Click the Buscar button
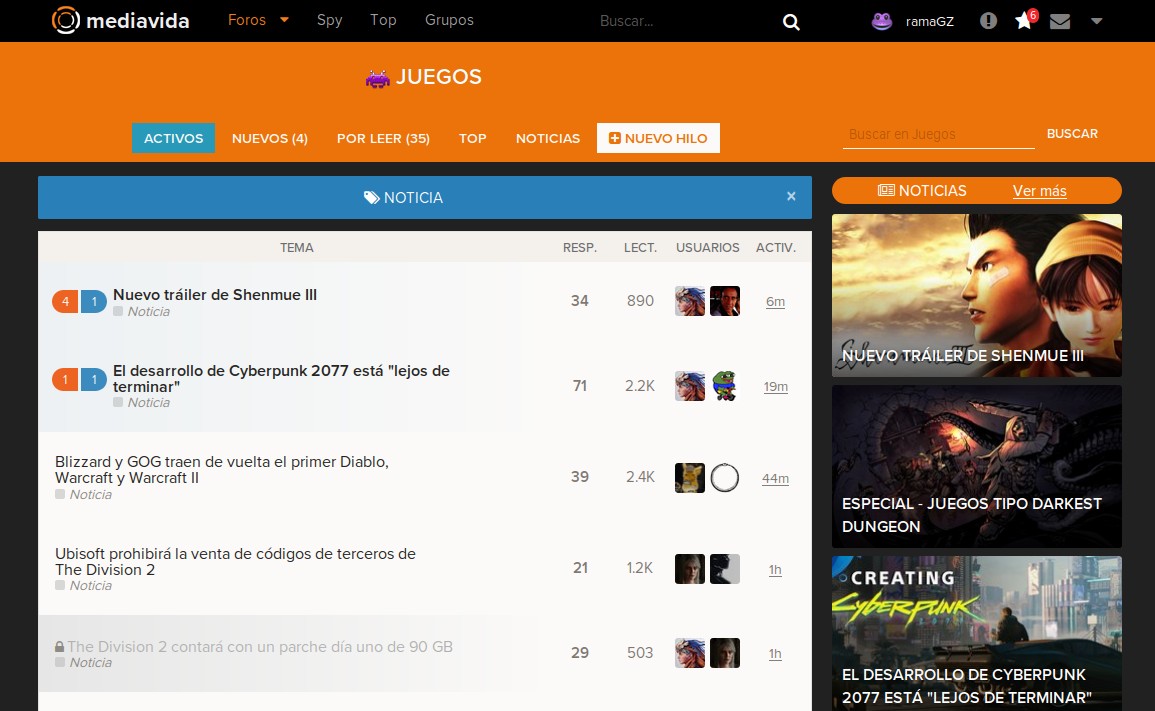Image resolution: width=1155 pixels, height=711 pixels. pyautogui.click(x=1072, y=133)
